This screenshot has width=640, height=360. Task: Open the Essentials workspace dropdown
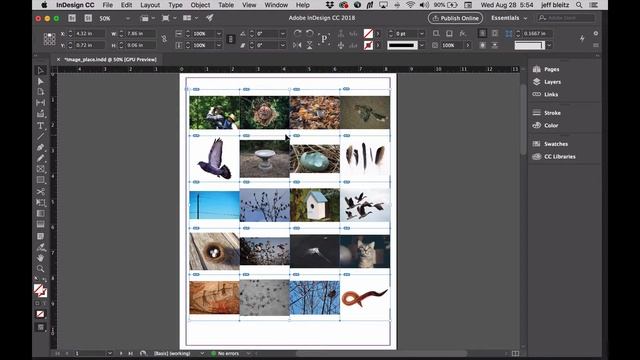tap(509, 18)
